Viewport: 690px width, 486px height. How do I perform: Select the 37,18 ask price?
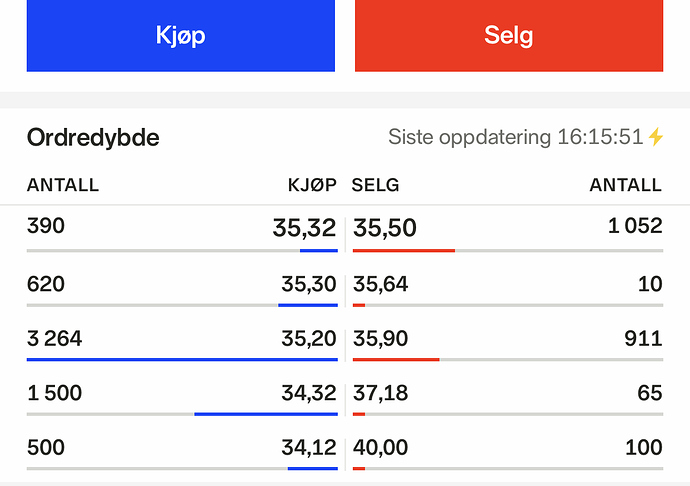(x=380, y=393)
